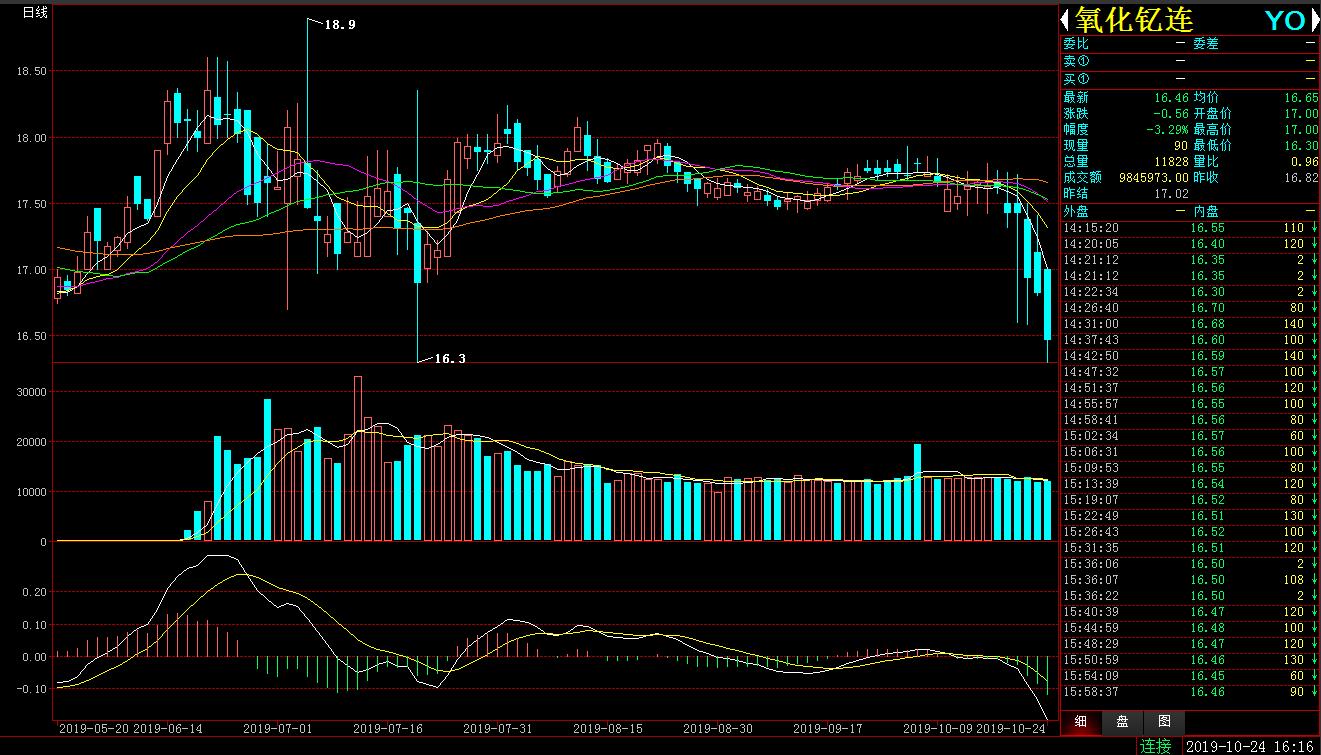The image size is (1321, 755).
Task: Select the 细 detail tab
Action: coord(1082,722)
